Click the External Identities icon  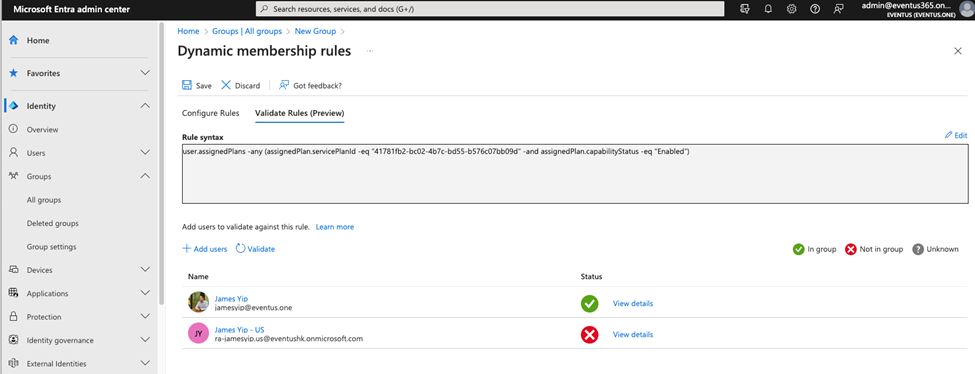tap(14, 363)
